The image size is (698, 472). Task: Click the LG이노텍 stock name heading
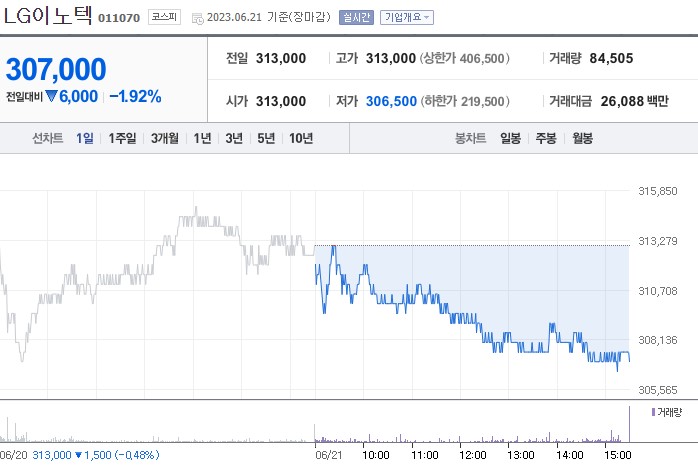[47, 16]
